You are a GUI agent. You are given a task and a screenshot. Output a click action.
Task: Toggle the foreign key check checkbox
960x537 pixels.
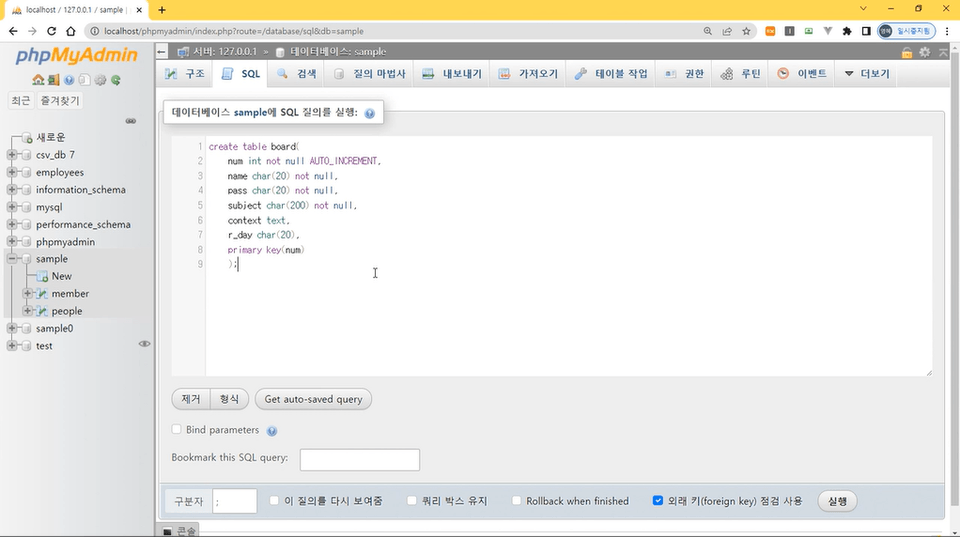tap(658, 501)
